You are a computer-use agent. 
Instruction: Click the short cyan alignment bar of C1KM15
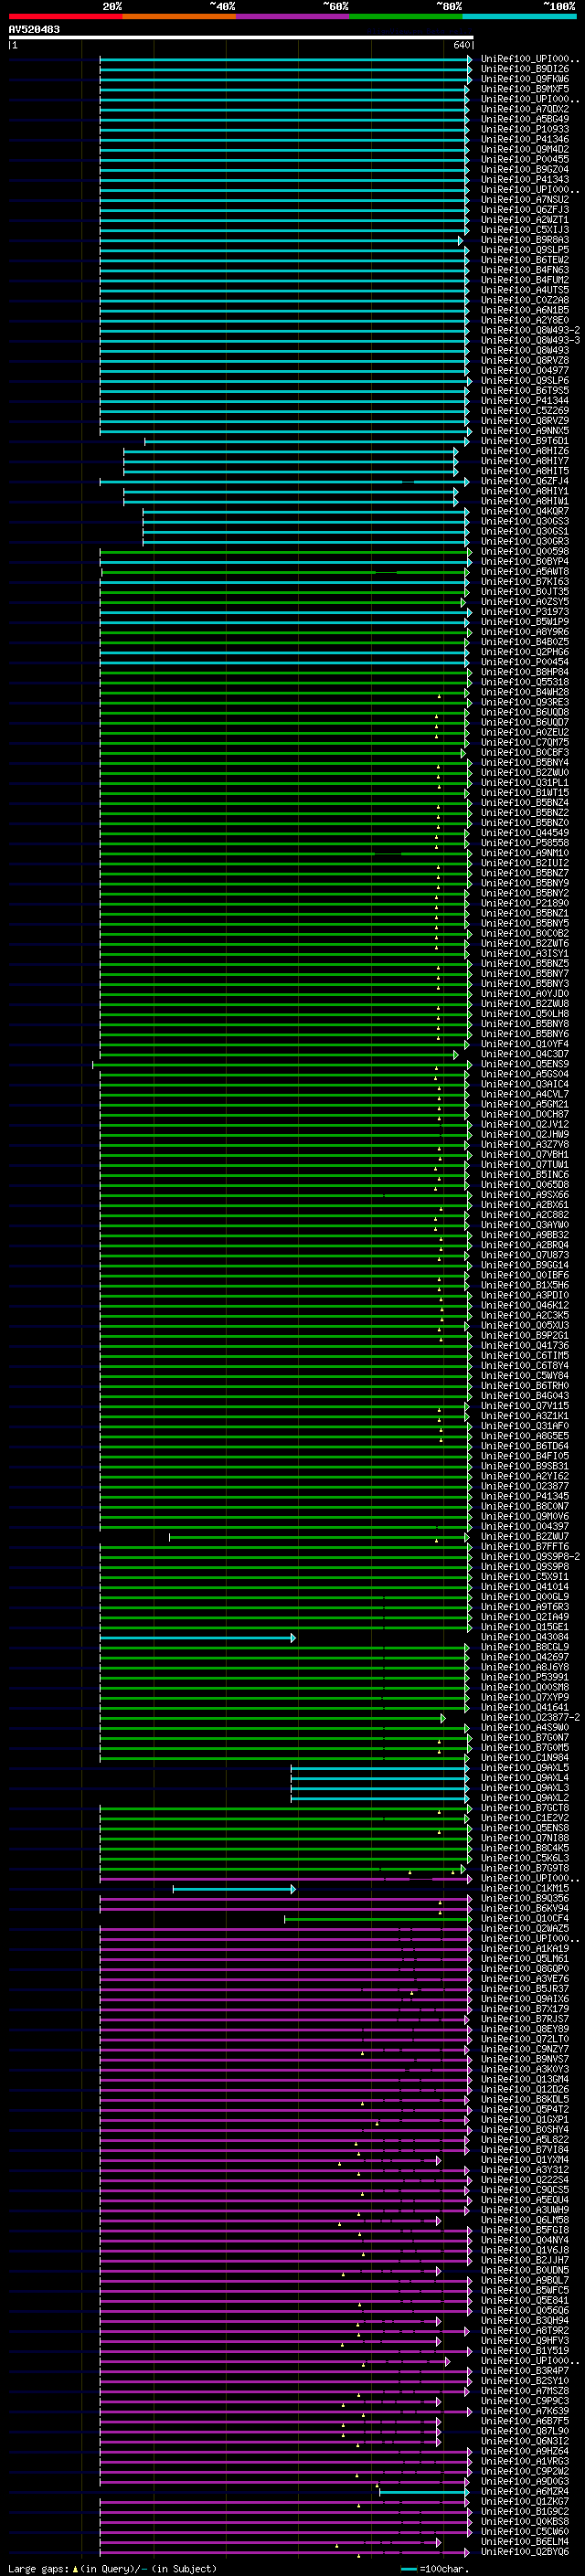pyautogui.click(x=234, y=1889)
